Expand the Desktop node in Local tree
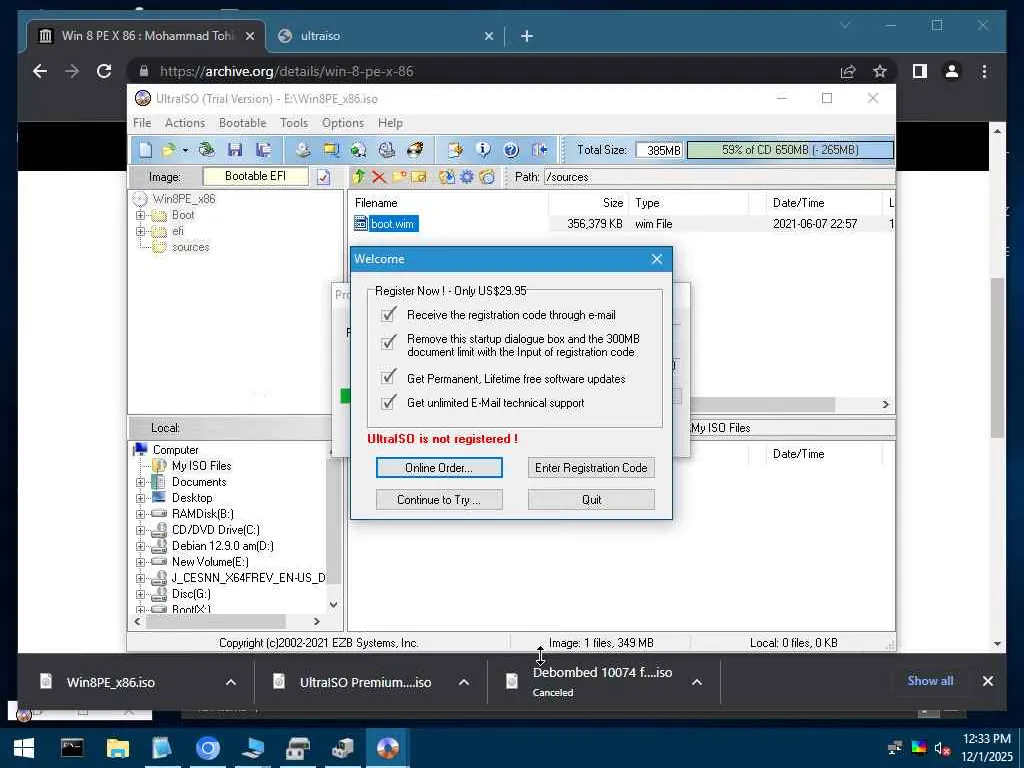Image resolution: width=1024 pixels, height=768 pixels. click(x=140, y=498)
